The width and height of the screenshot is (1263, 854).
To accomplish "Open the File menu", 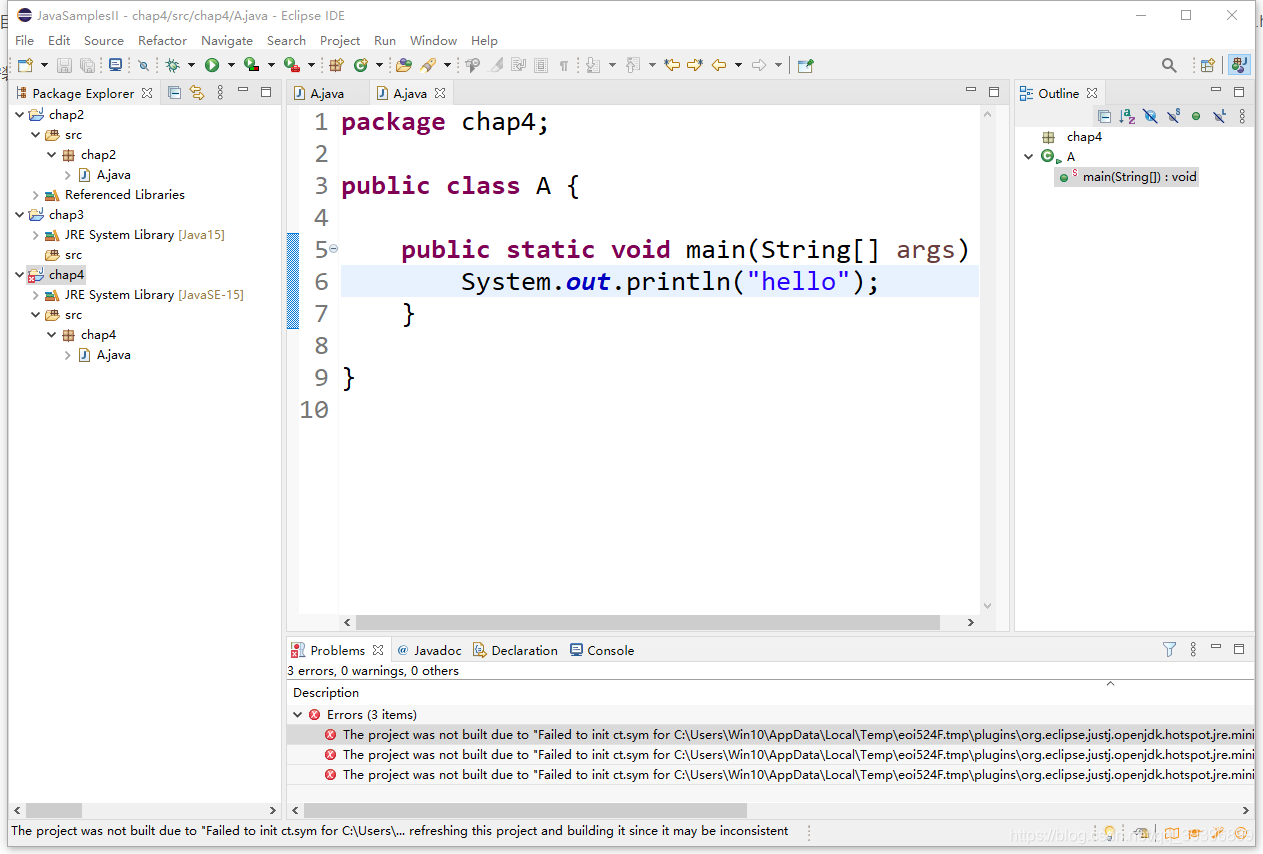I will pyautogui.click(x=25, y=41).
